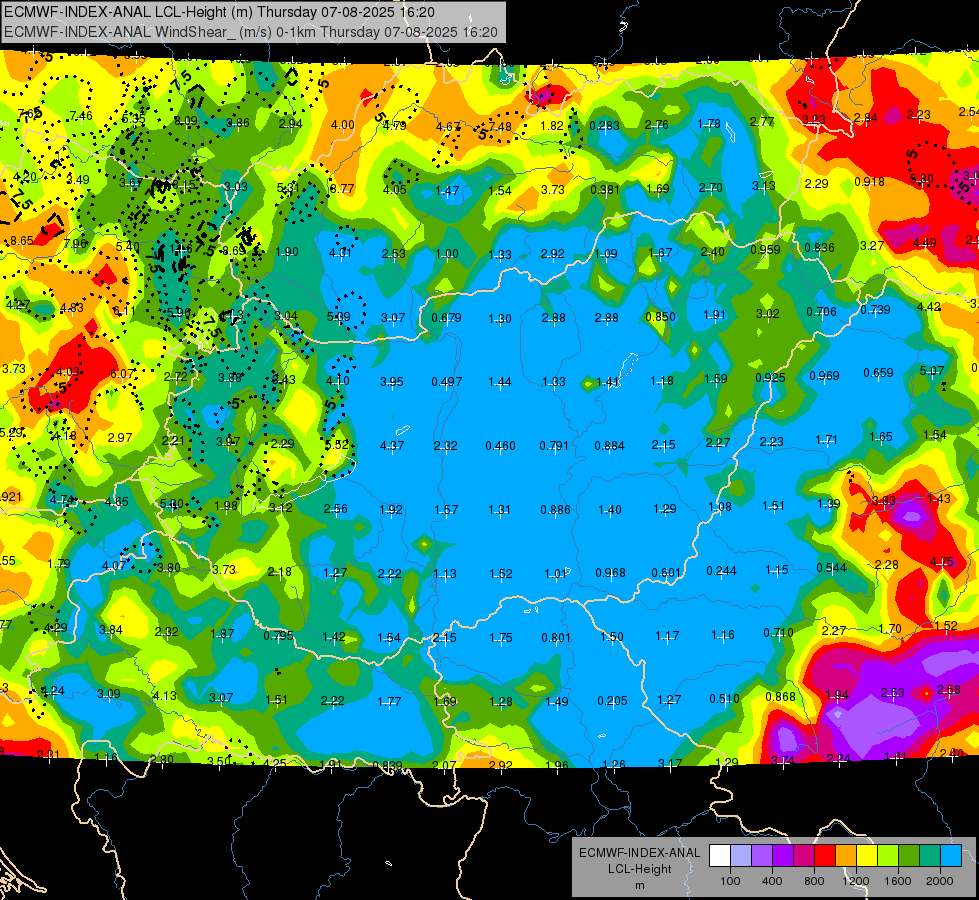Screen dimensions: 979x900
Task: Click the wind shear value 0.925
Action: pyautogui.click(x=770, y=378)
